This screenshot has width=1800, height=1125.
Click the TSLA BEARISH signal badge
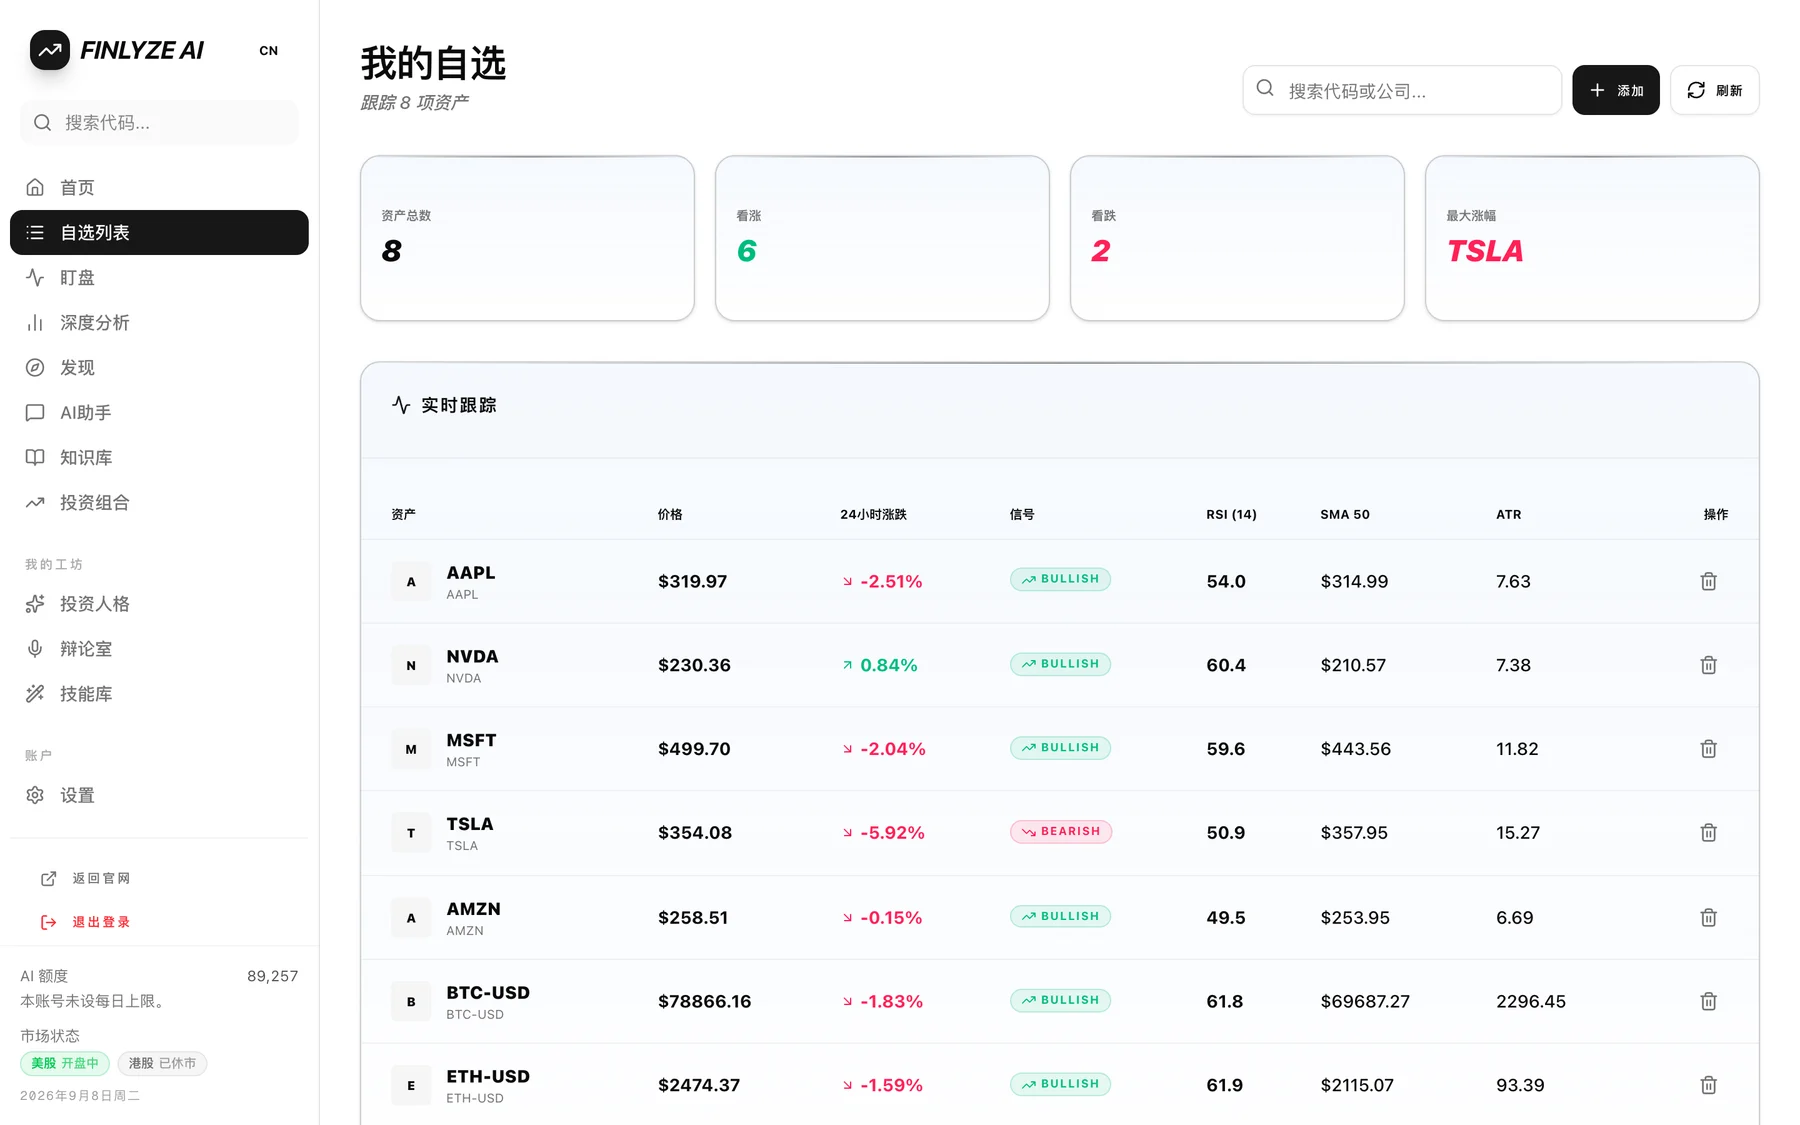click(x=1061, y=831)
